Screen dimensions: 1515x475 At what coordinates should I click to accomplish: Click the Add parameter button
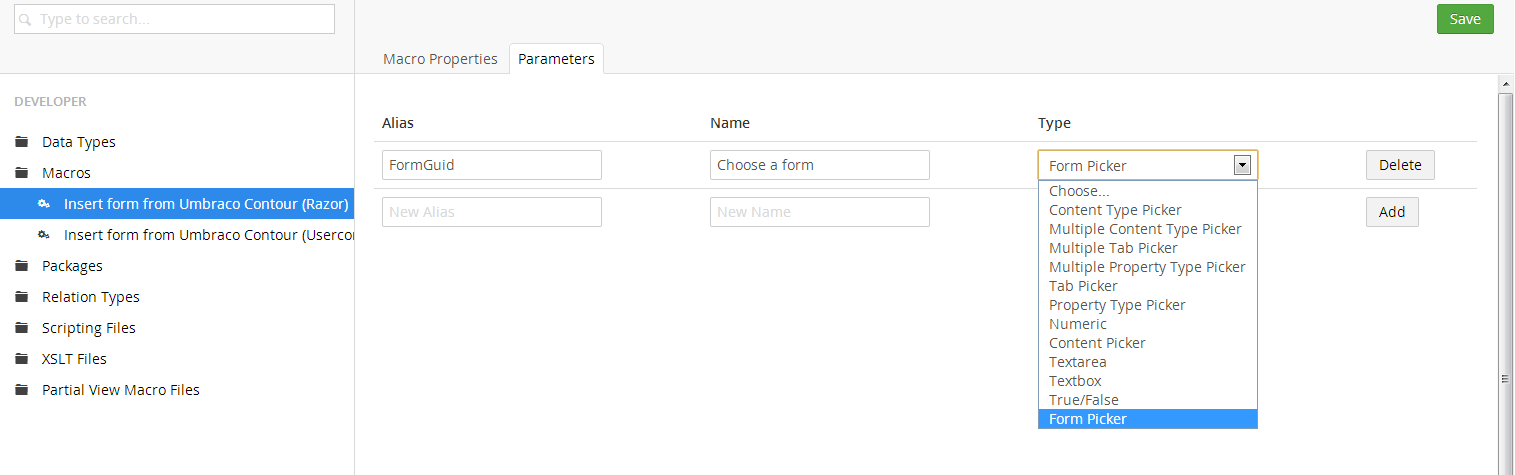click(x=1392, y=212)
